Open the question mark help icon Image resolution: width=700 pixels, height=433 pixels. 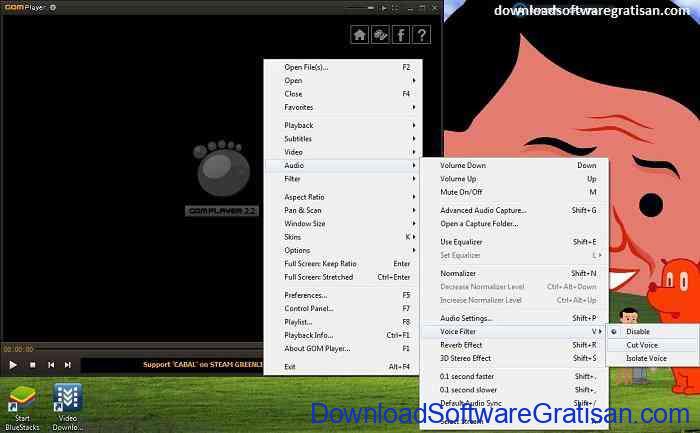(421, 35)
